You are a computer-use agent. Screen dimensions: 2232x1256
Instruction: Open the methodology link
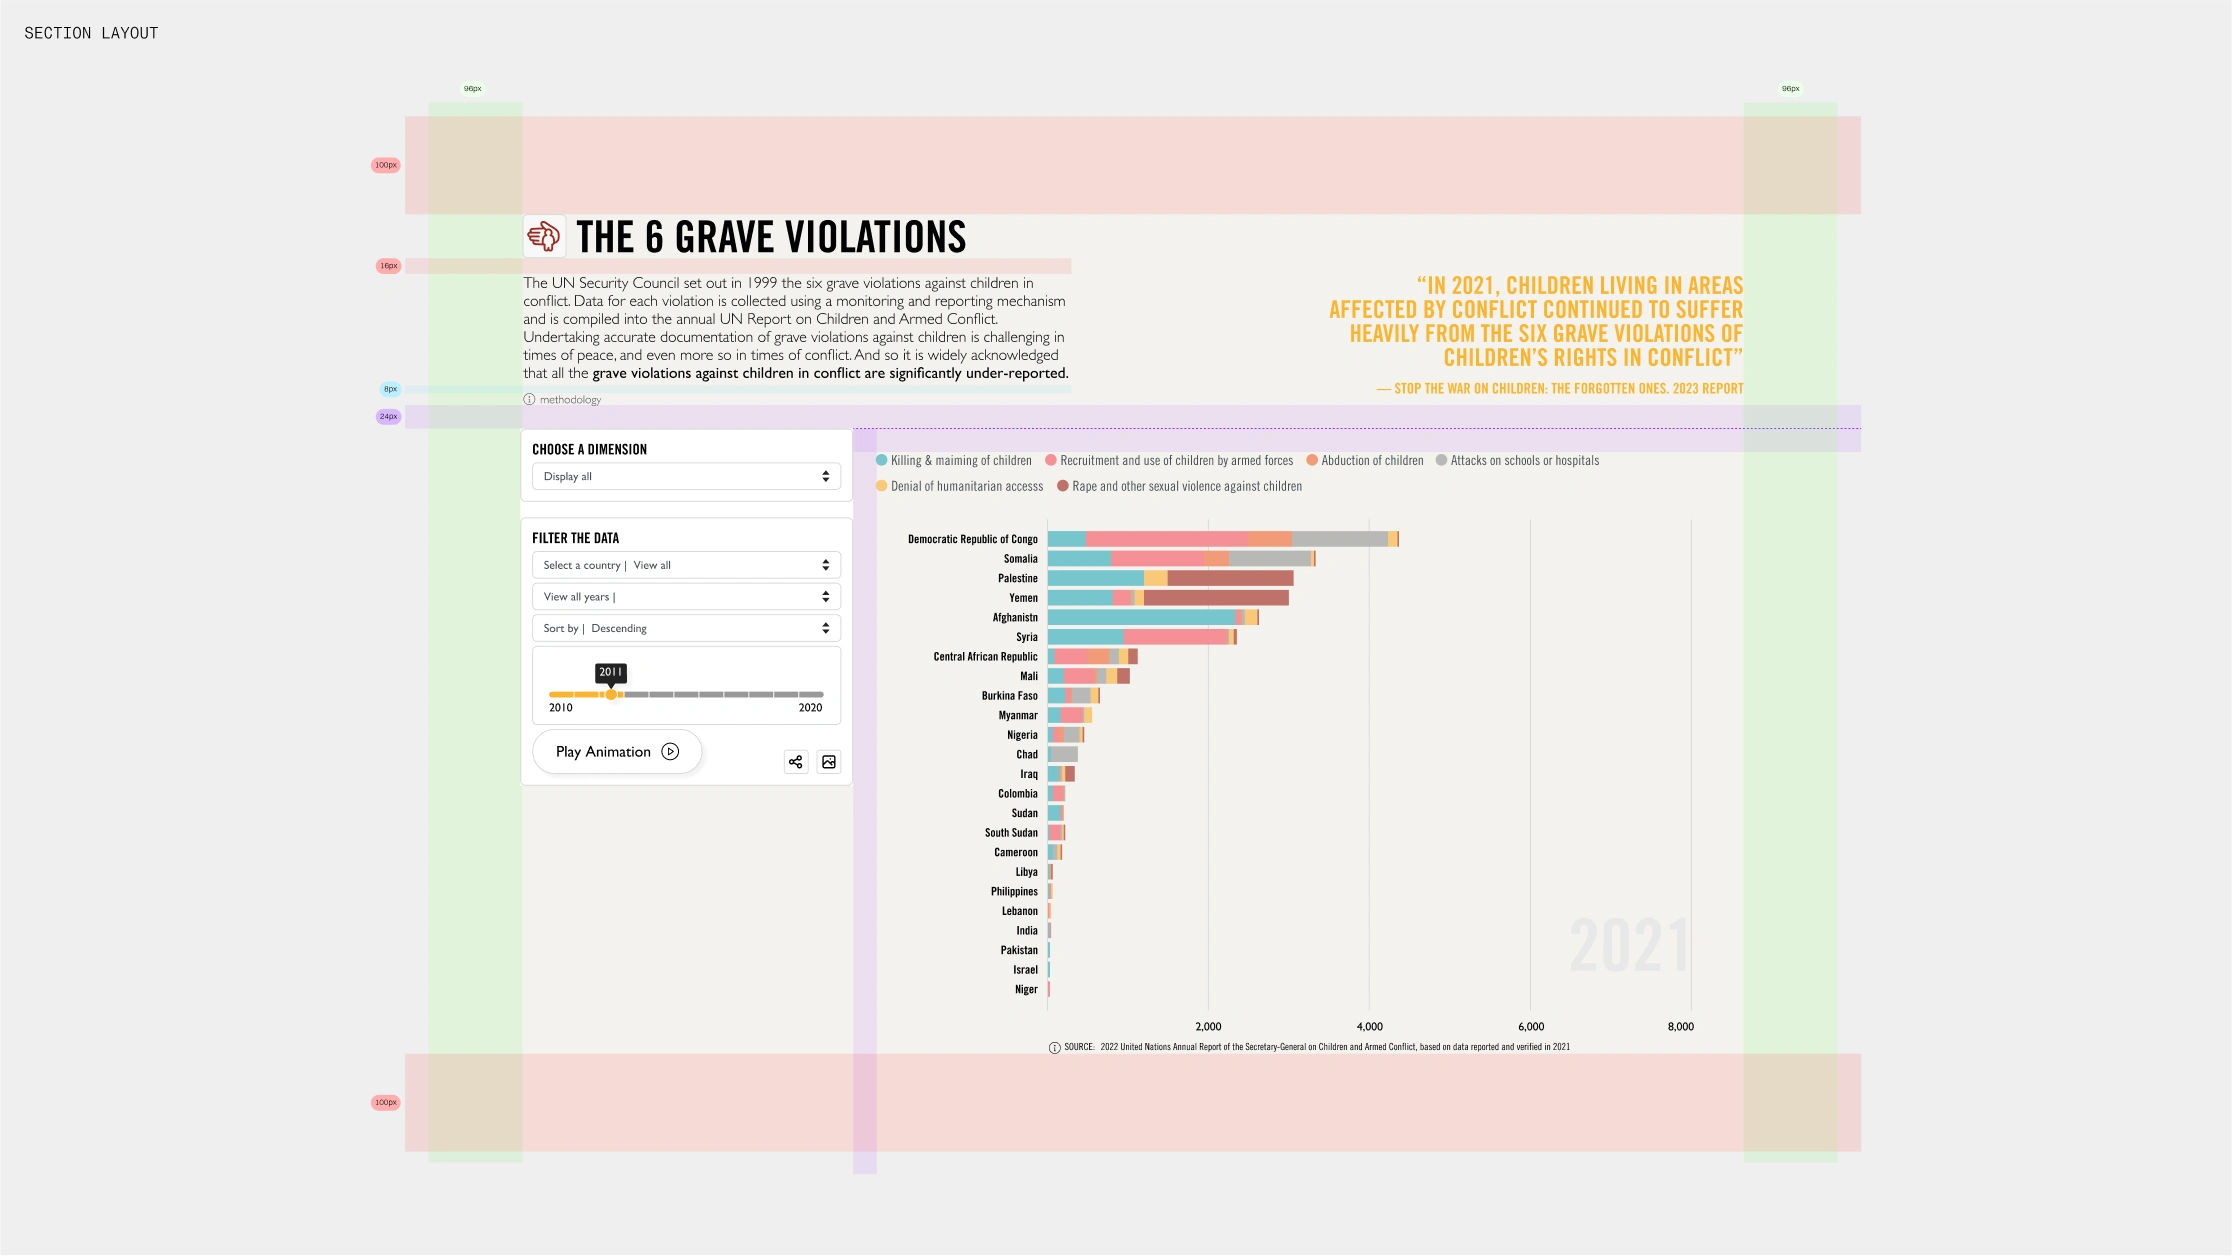click(570, 400)
